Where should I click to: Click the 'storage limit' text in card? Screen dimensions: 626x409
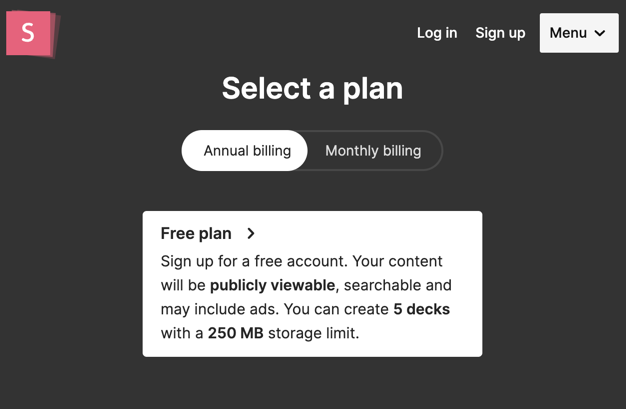(x=313, y=333)
